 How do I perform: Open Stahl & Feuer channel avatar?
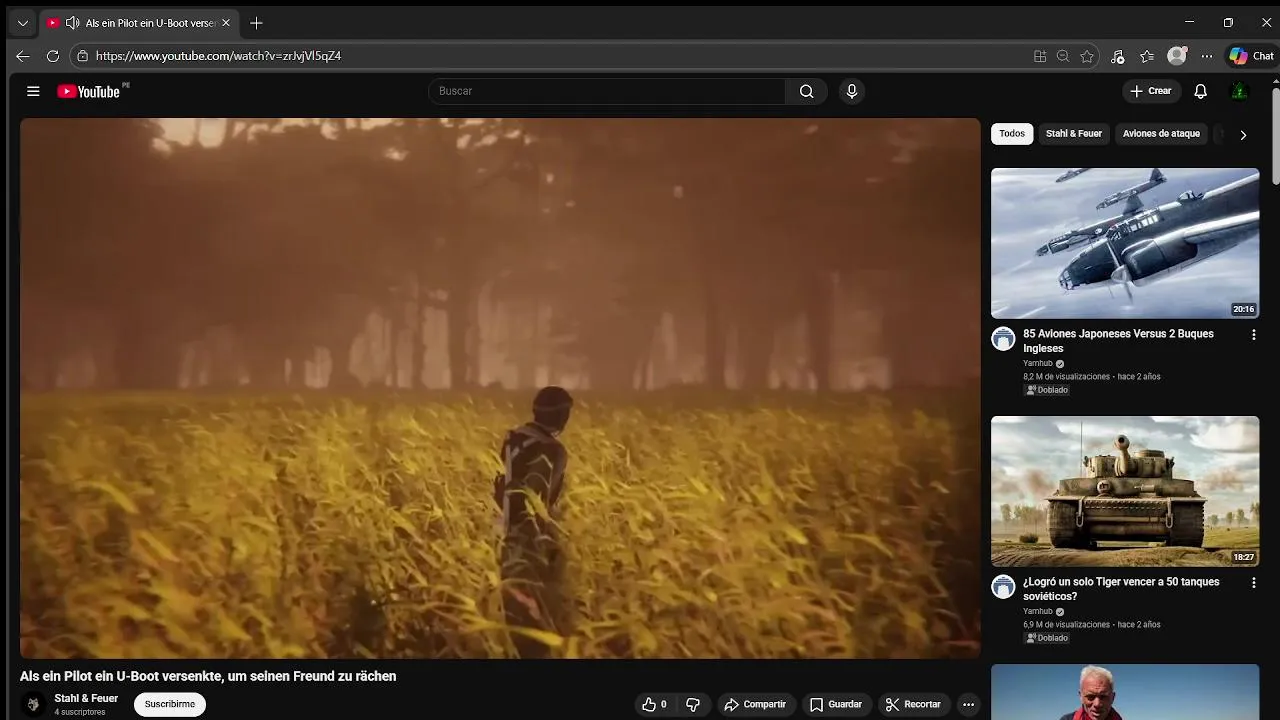[33, 704]
